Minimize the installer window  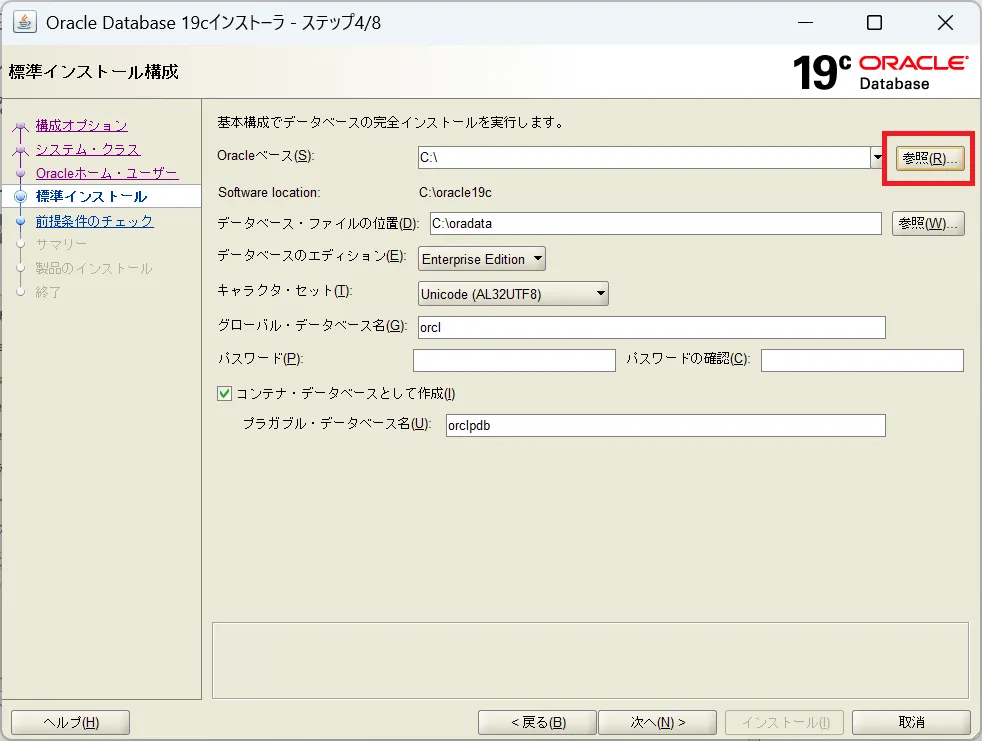[805, 23]
